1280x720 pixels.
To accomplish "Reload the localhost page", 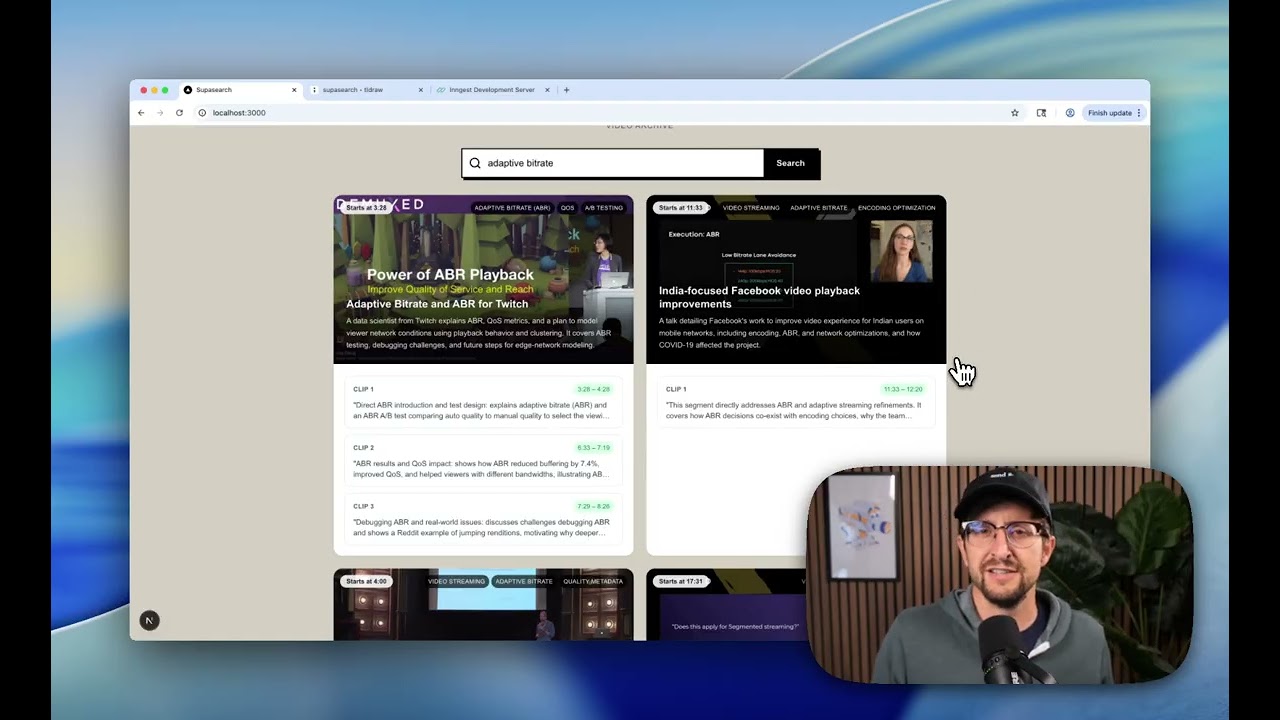I will (x=179, y=113).
